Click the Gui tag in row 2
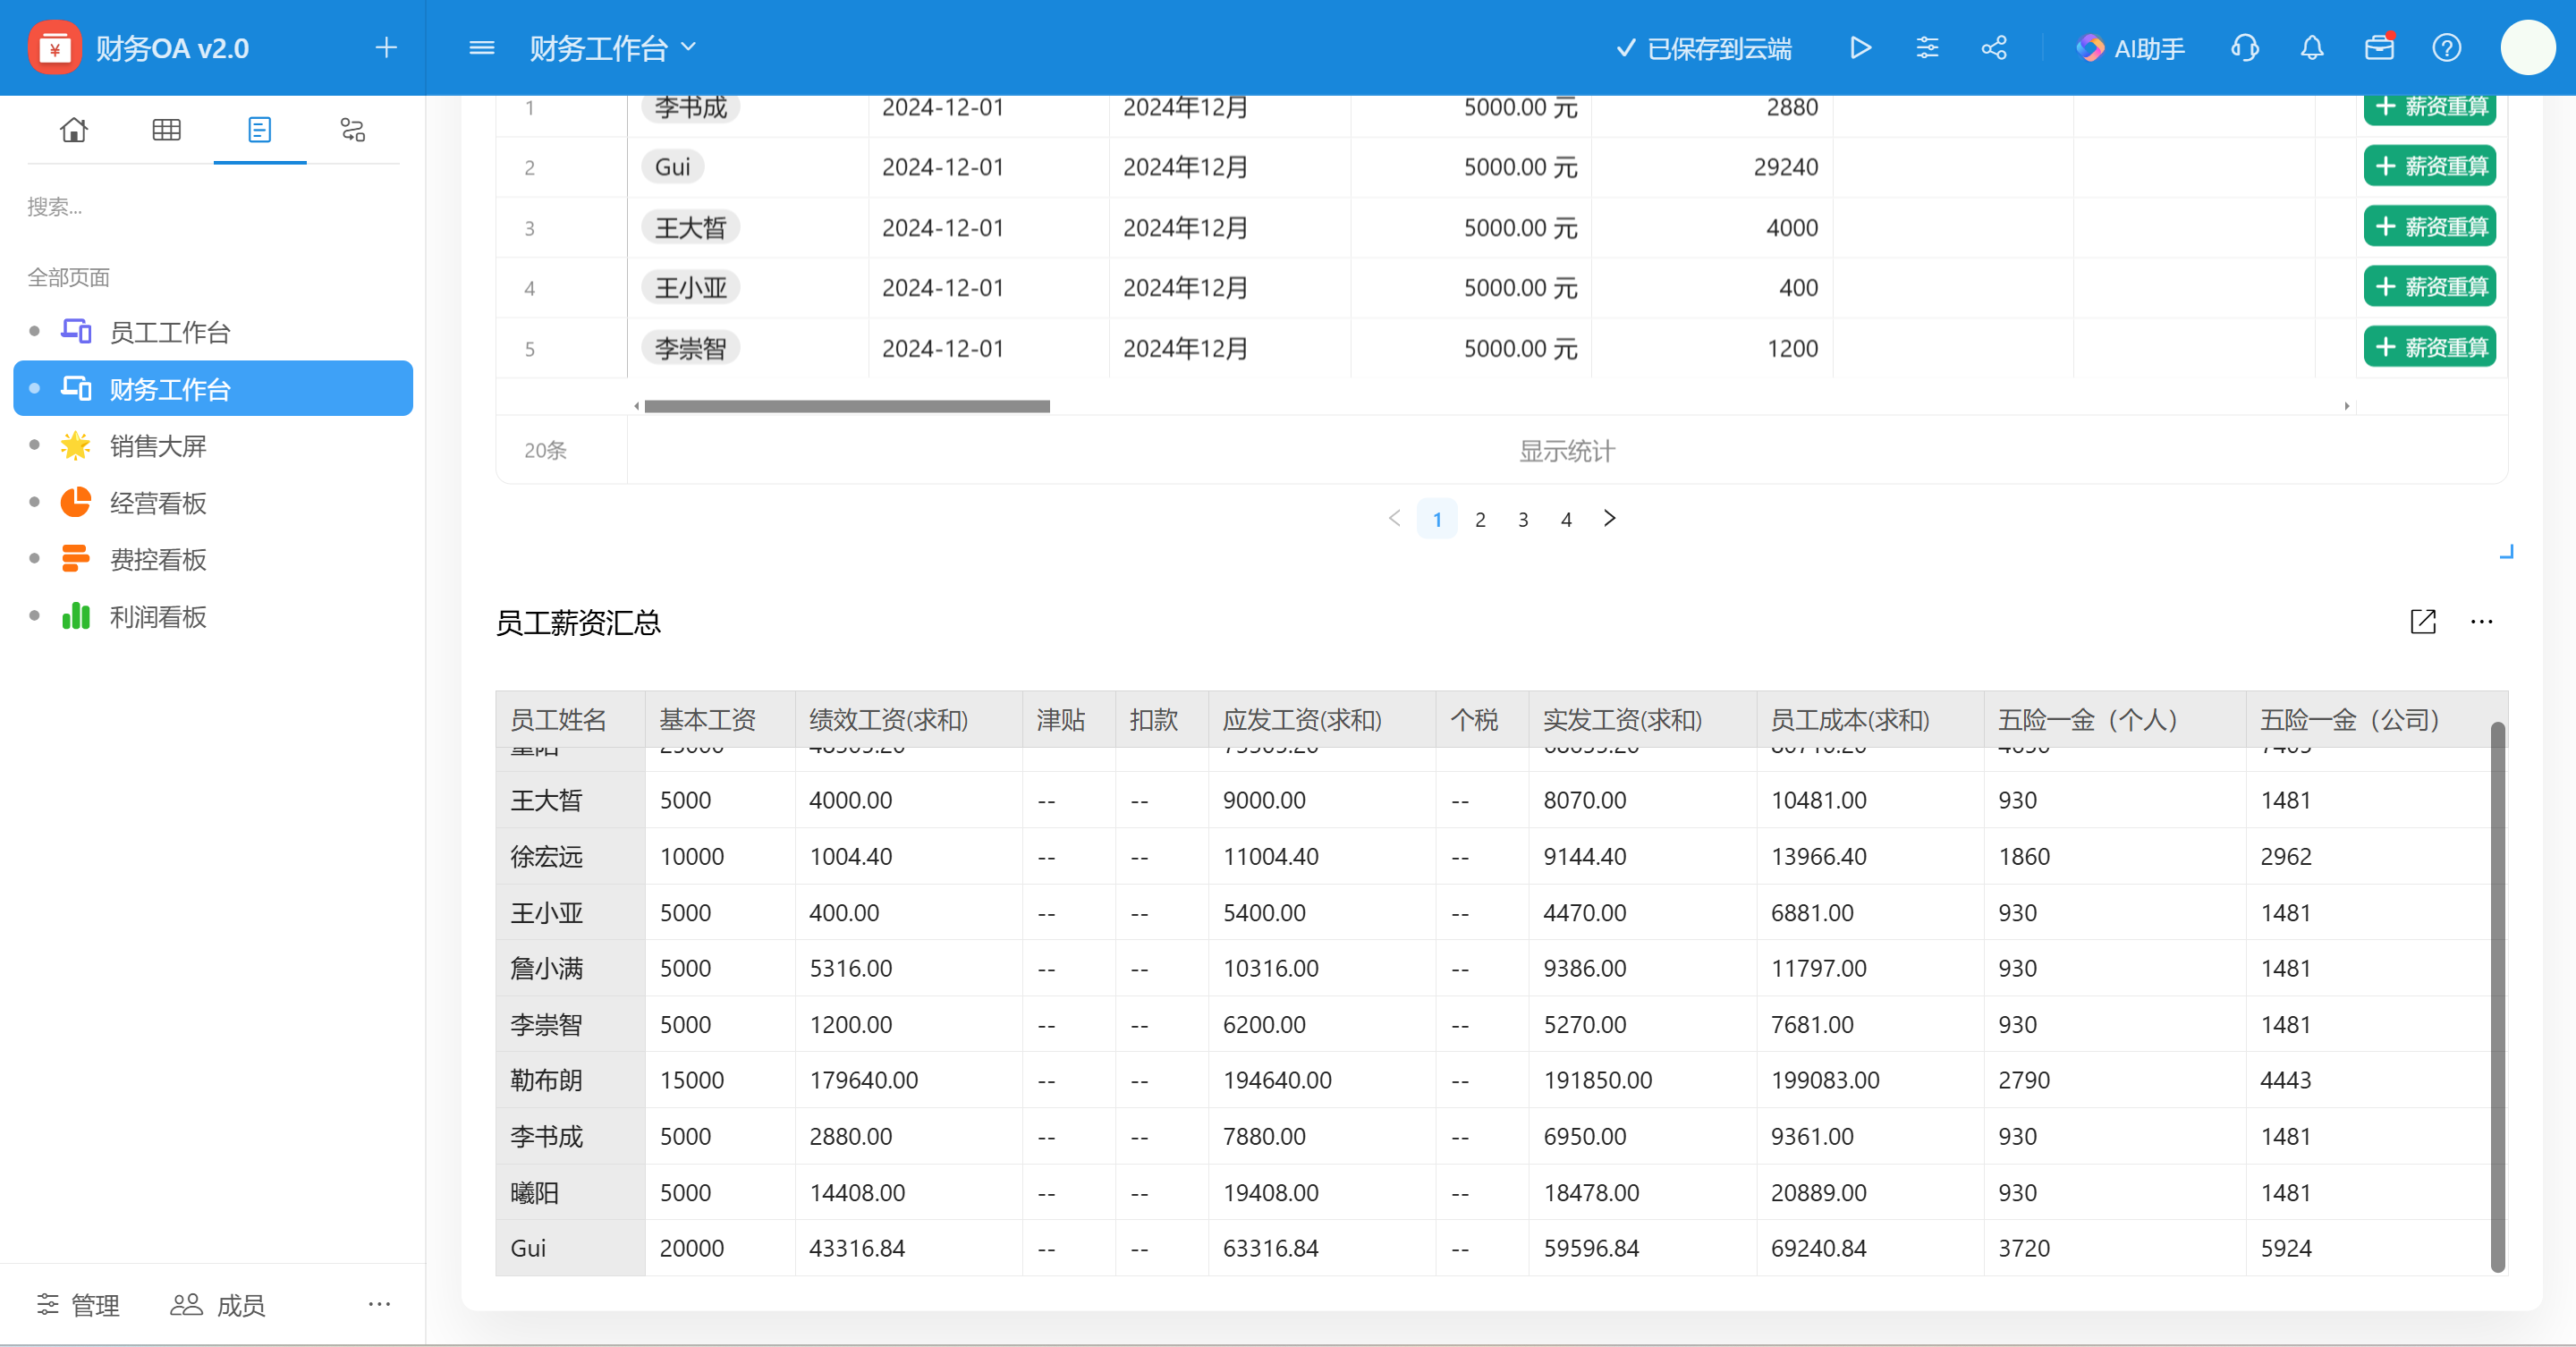The height and width of the screenshot is (1347, 2576). [x=672, y=167]
